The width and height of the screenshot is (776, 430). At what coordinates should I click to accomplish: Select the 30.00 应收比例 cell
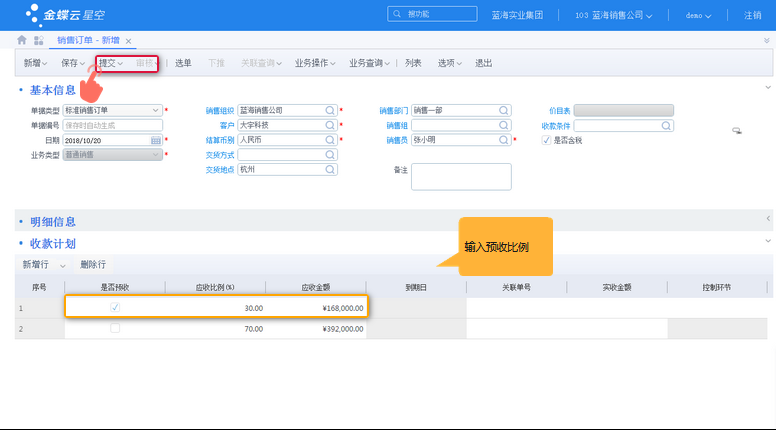(x=215, y=308)
